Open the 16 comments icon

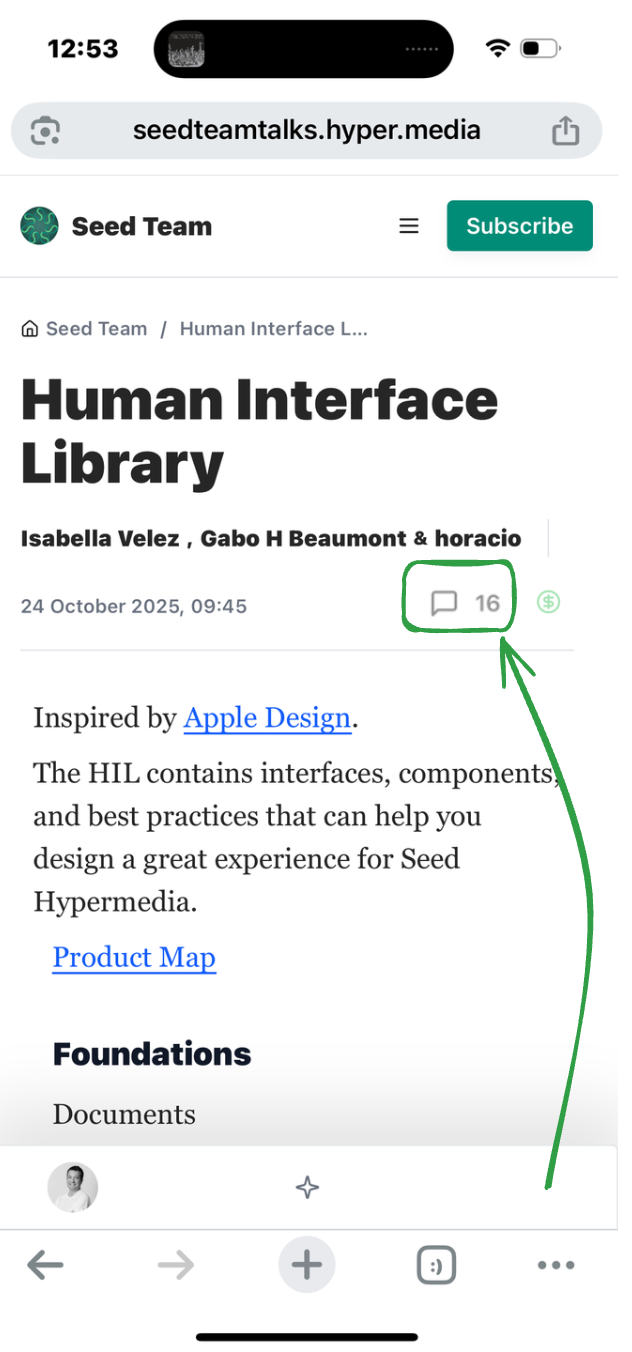click(x=445, y=603)
